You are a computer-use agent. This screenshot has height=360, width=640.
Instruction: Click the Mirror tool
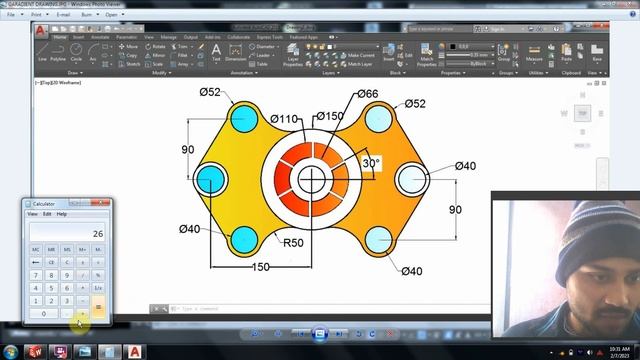point(155,55)
